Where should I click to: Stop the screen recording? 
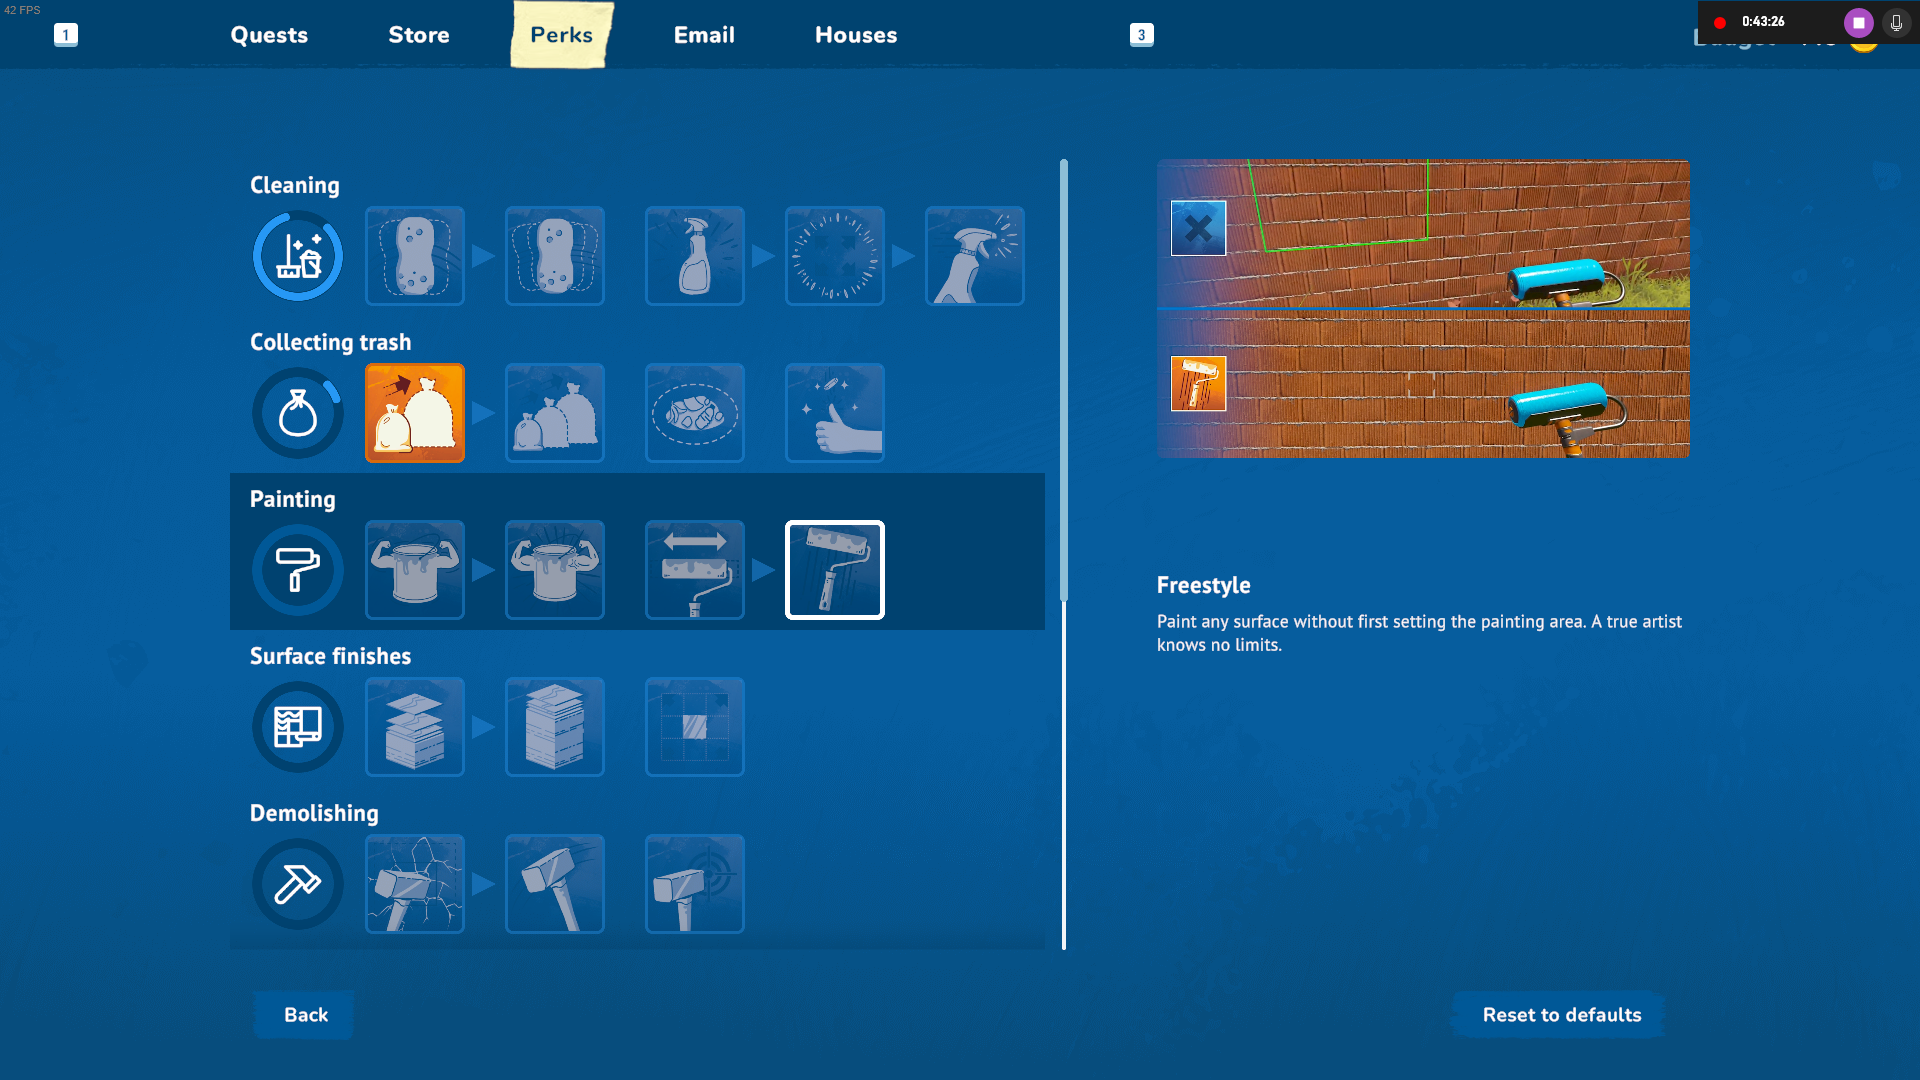pyautogui.click(x=1858, y=22)
